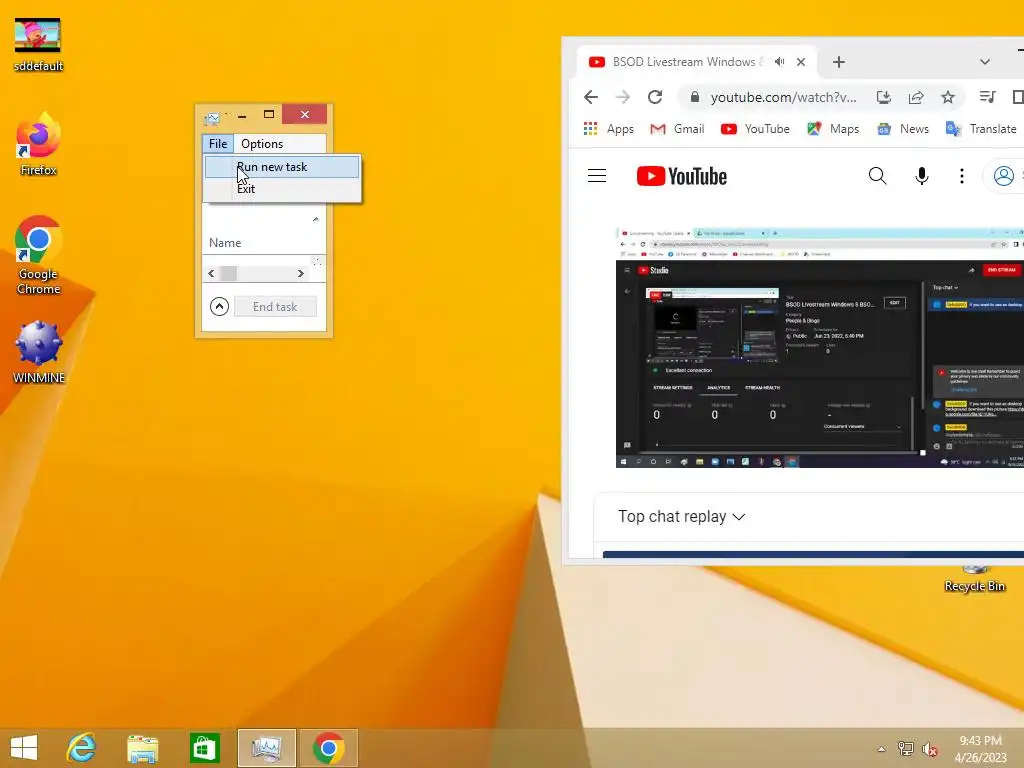The image size is (1024, 768).
Task: Select the Google Chrome desktop shortcut
Action: pos(38,255)
